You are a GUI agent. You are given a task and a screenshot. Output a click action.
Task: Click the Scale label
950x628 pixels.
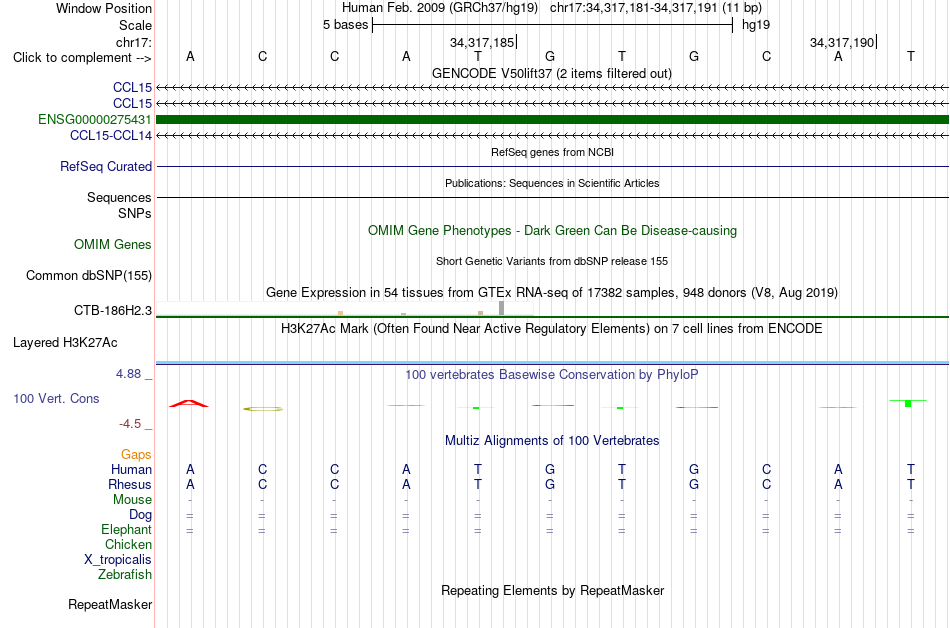point(135,25)
